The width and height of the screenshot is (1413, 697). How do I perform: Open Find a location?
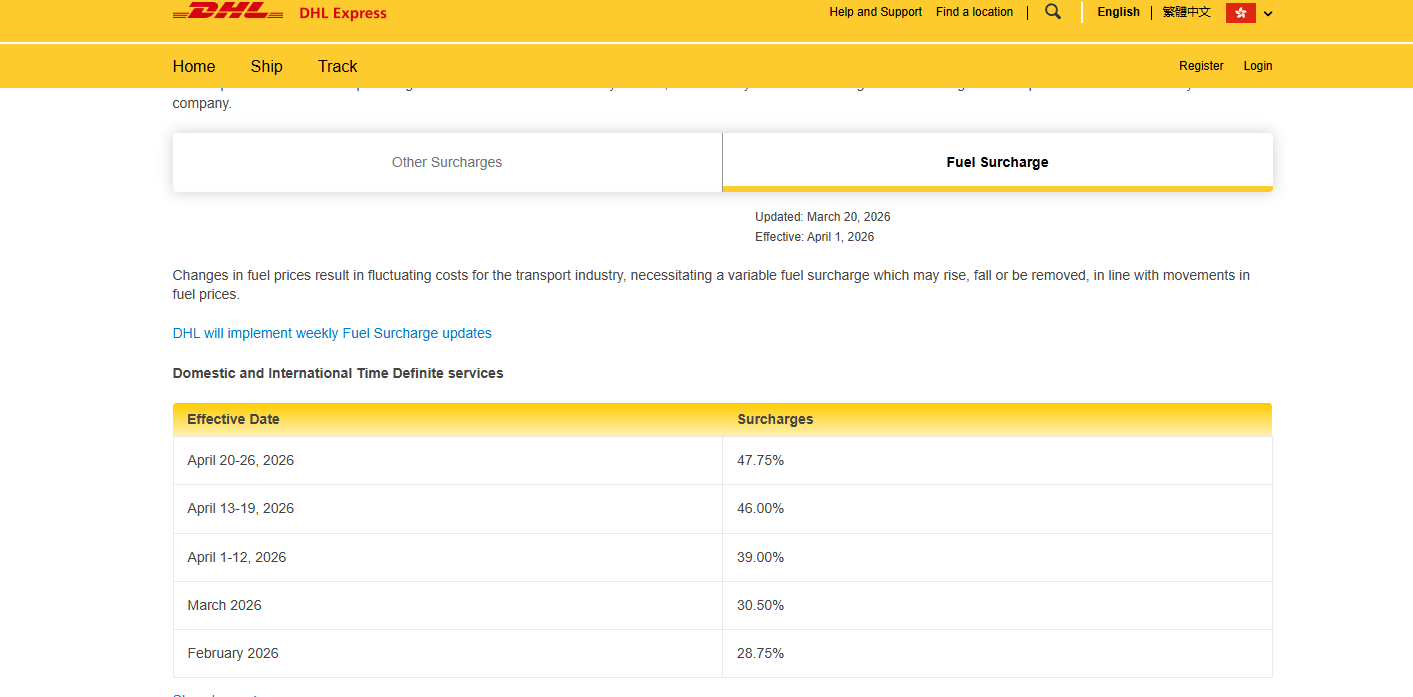[974, 11]
